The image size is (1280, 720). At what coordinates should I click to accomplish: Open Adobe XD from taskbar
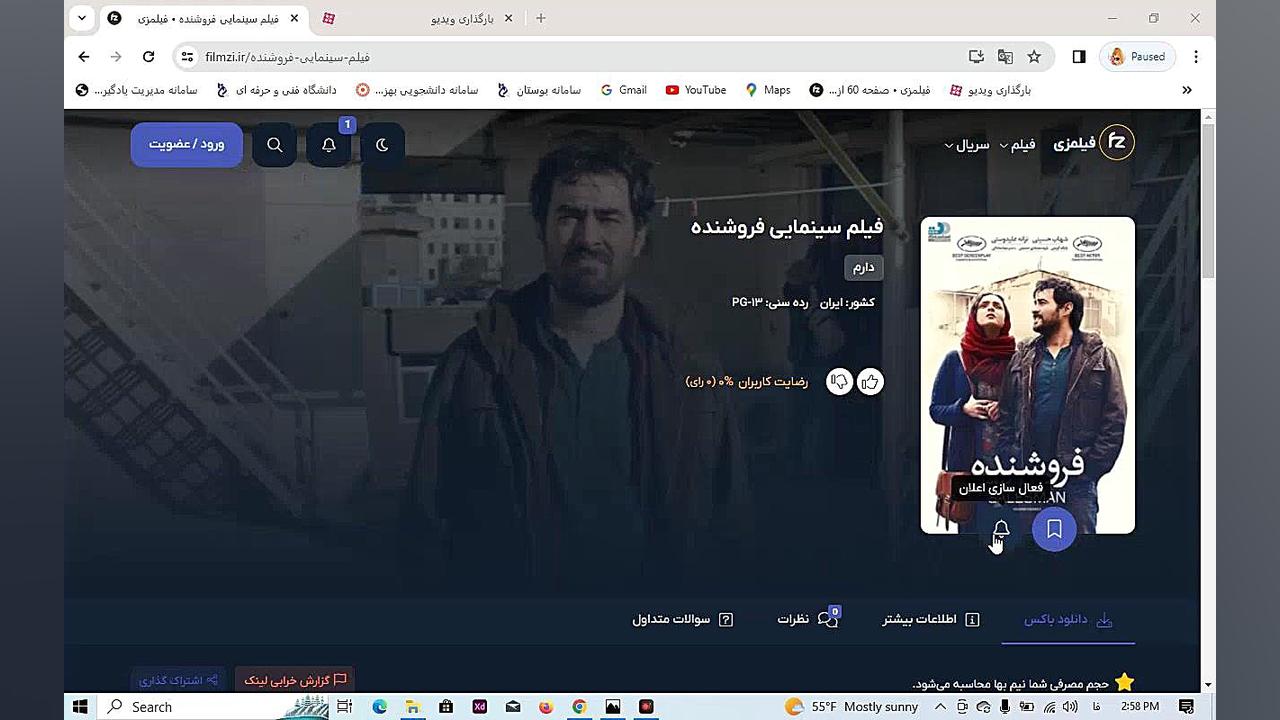479,707
